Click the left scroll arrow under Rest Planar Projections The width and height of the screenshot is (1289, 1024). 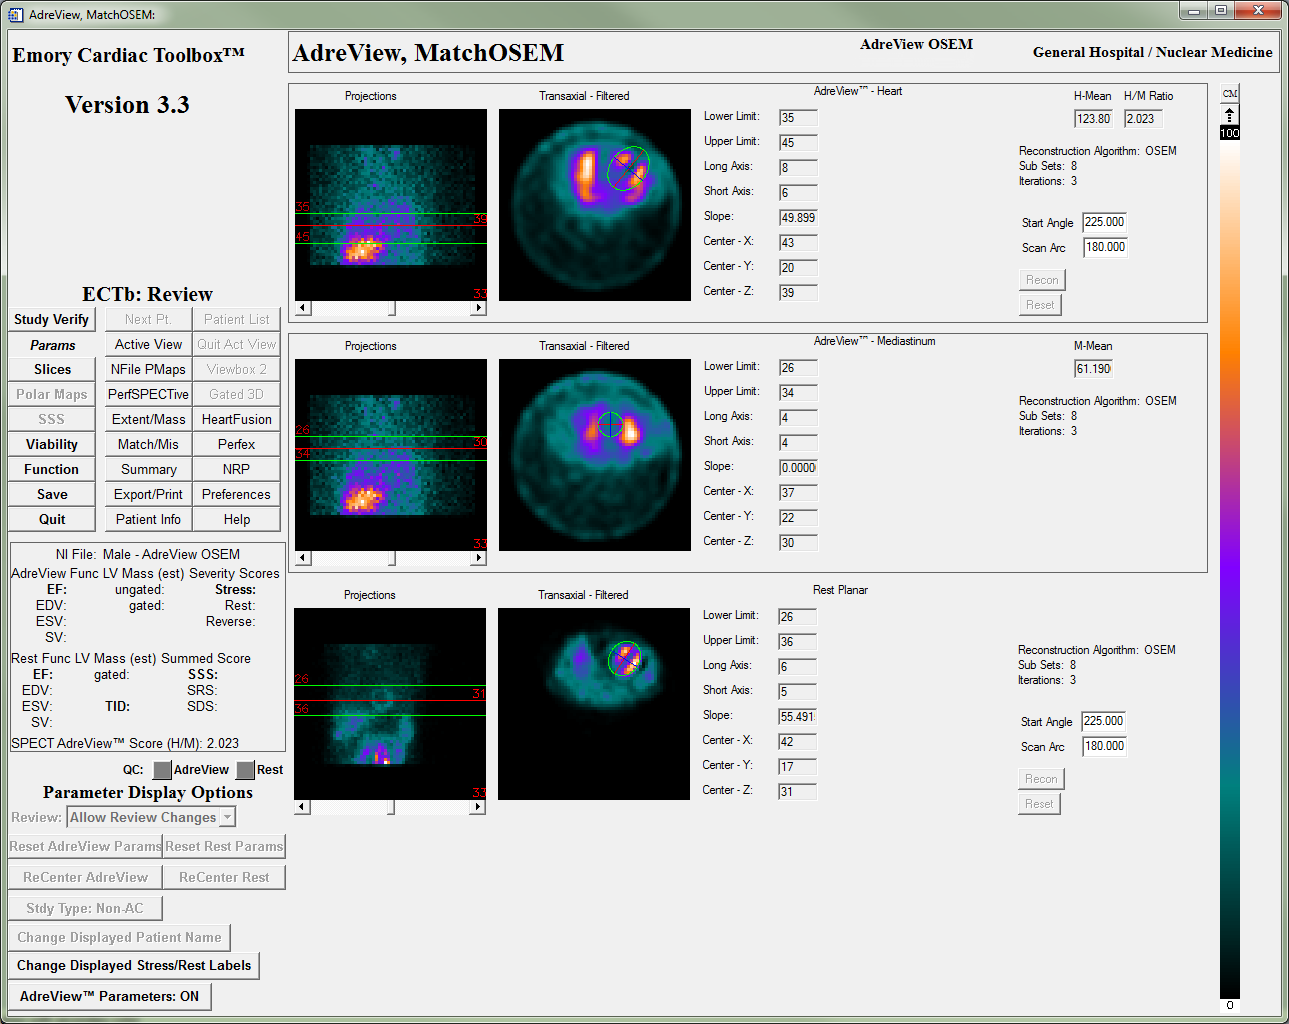coord(302,807)
